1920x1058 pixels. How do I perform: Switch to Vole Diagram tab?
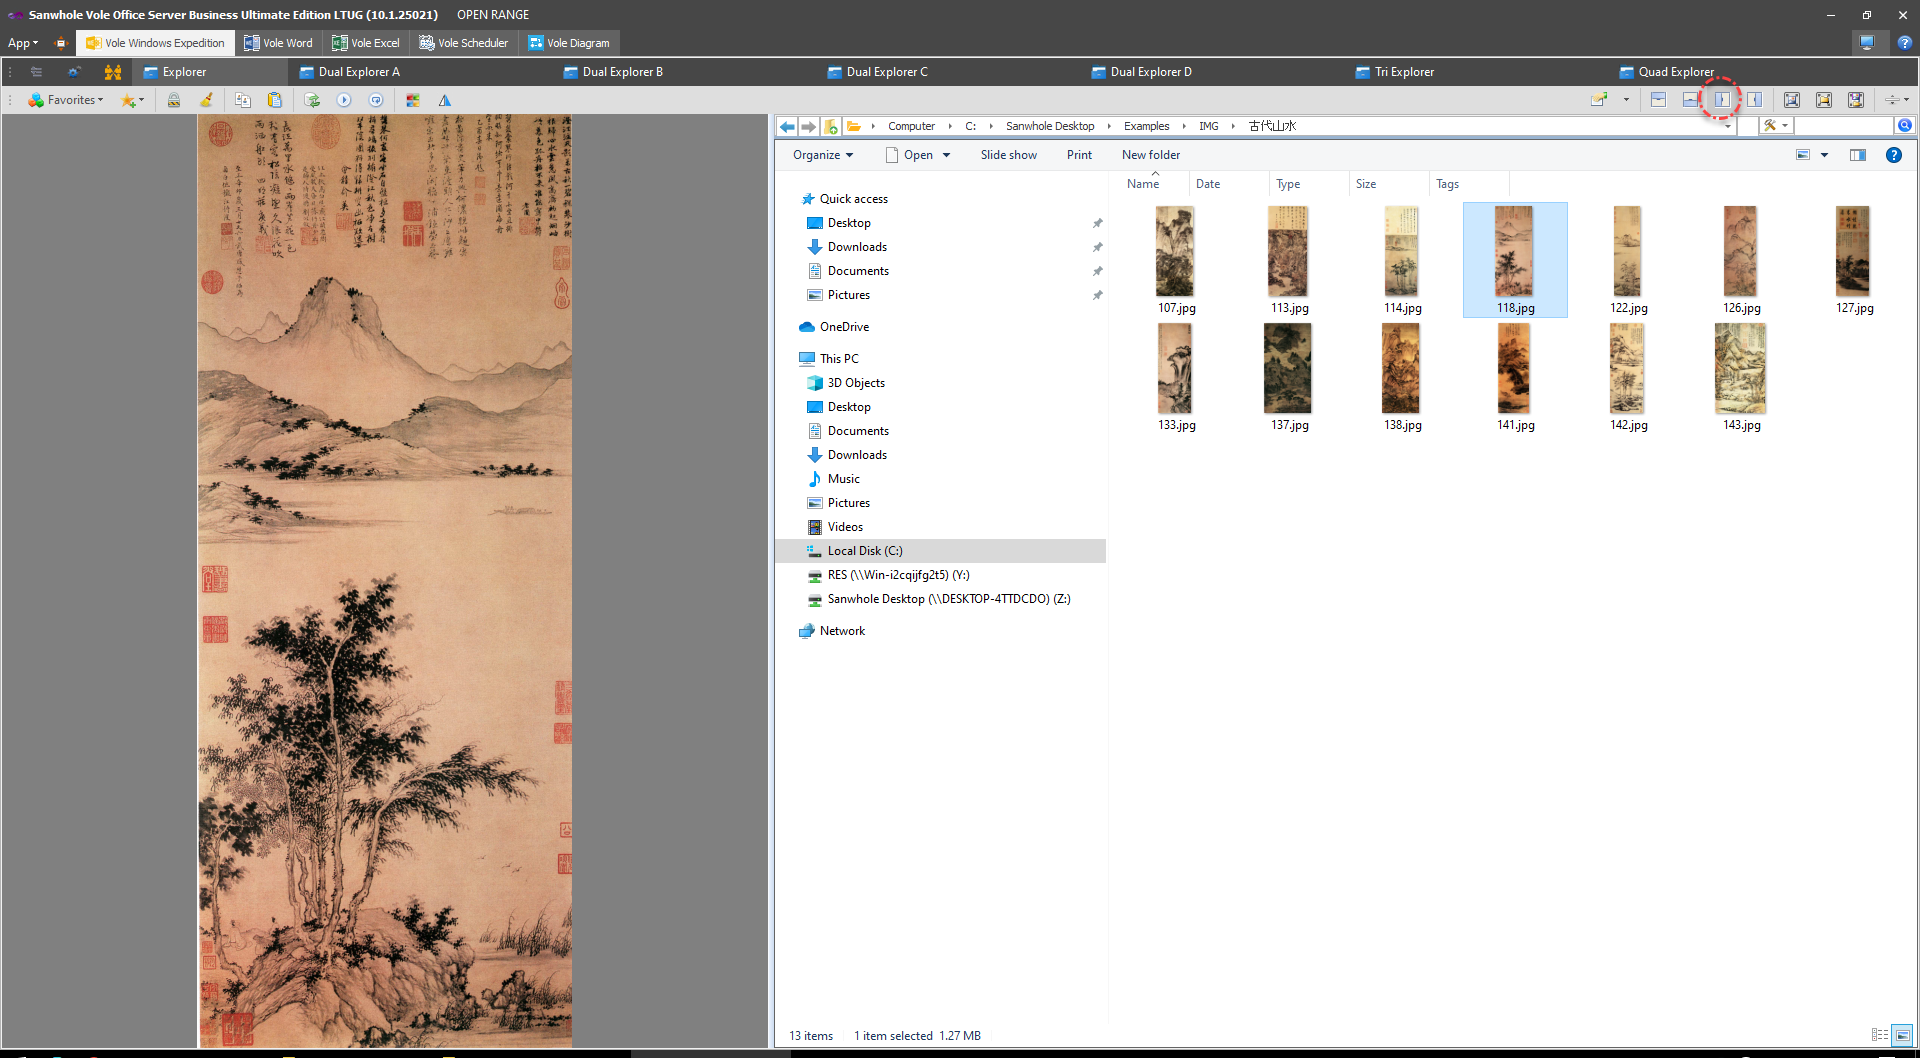click(569, 43)
